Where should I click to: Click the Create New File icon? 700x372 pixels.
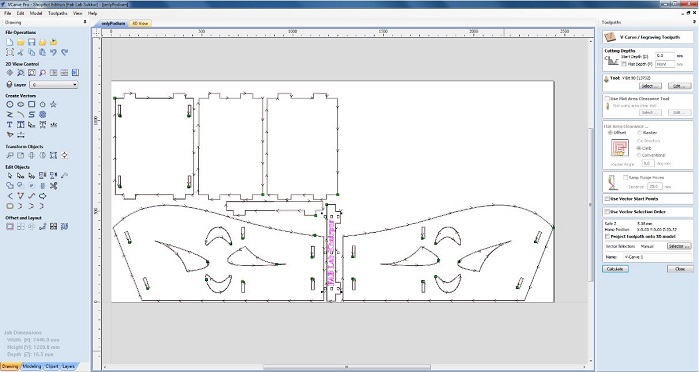pos(10,42)
